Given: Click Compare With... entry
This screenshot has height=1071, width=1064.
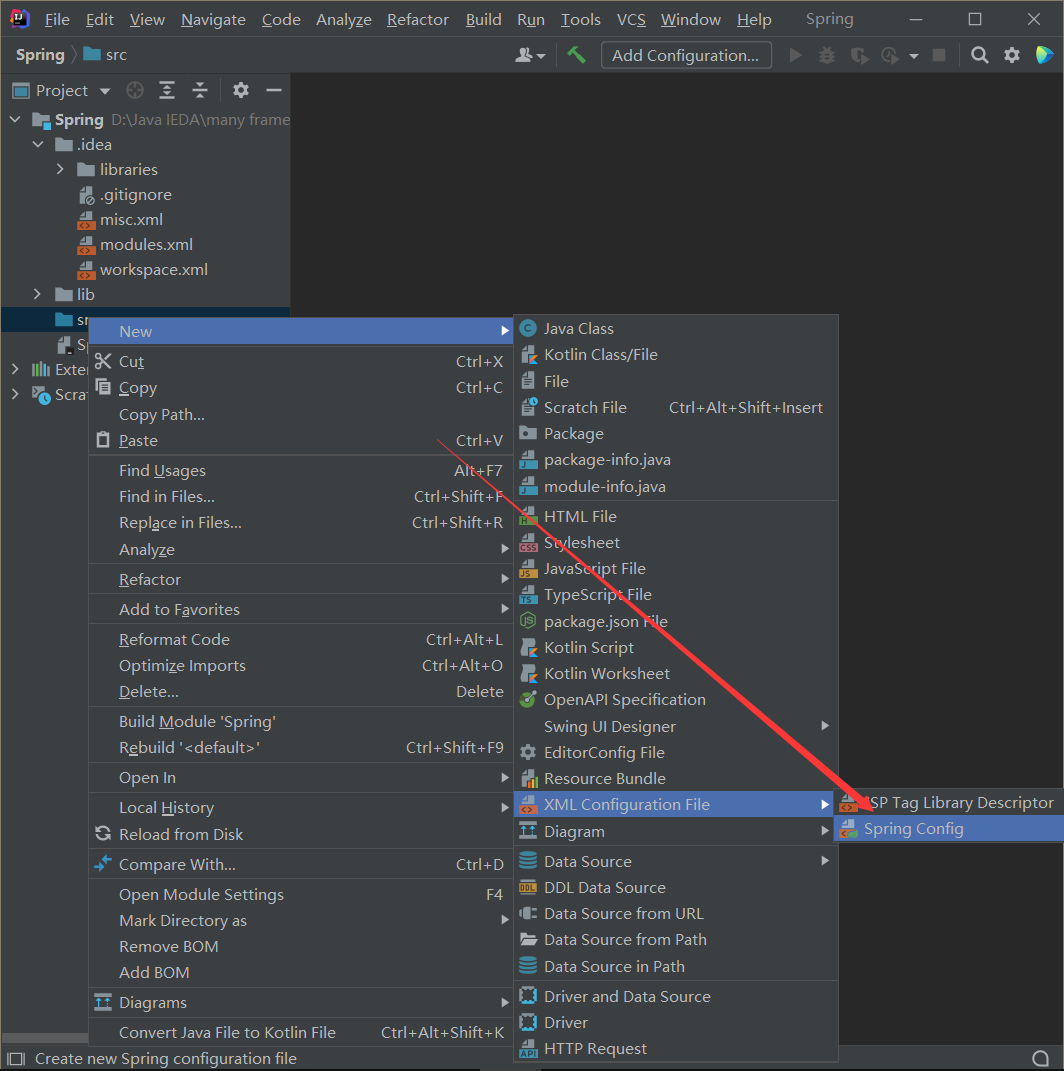Looking at the screenshot, I should click(301, 865).
